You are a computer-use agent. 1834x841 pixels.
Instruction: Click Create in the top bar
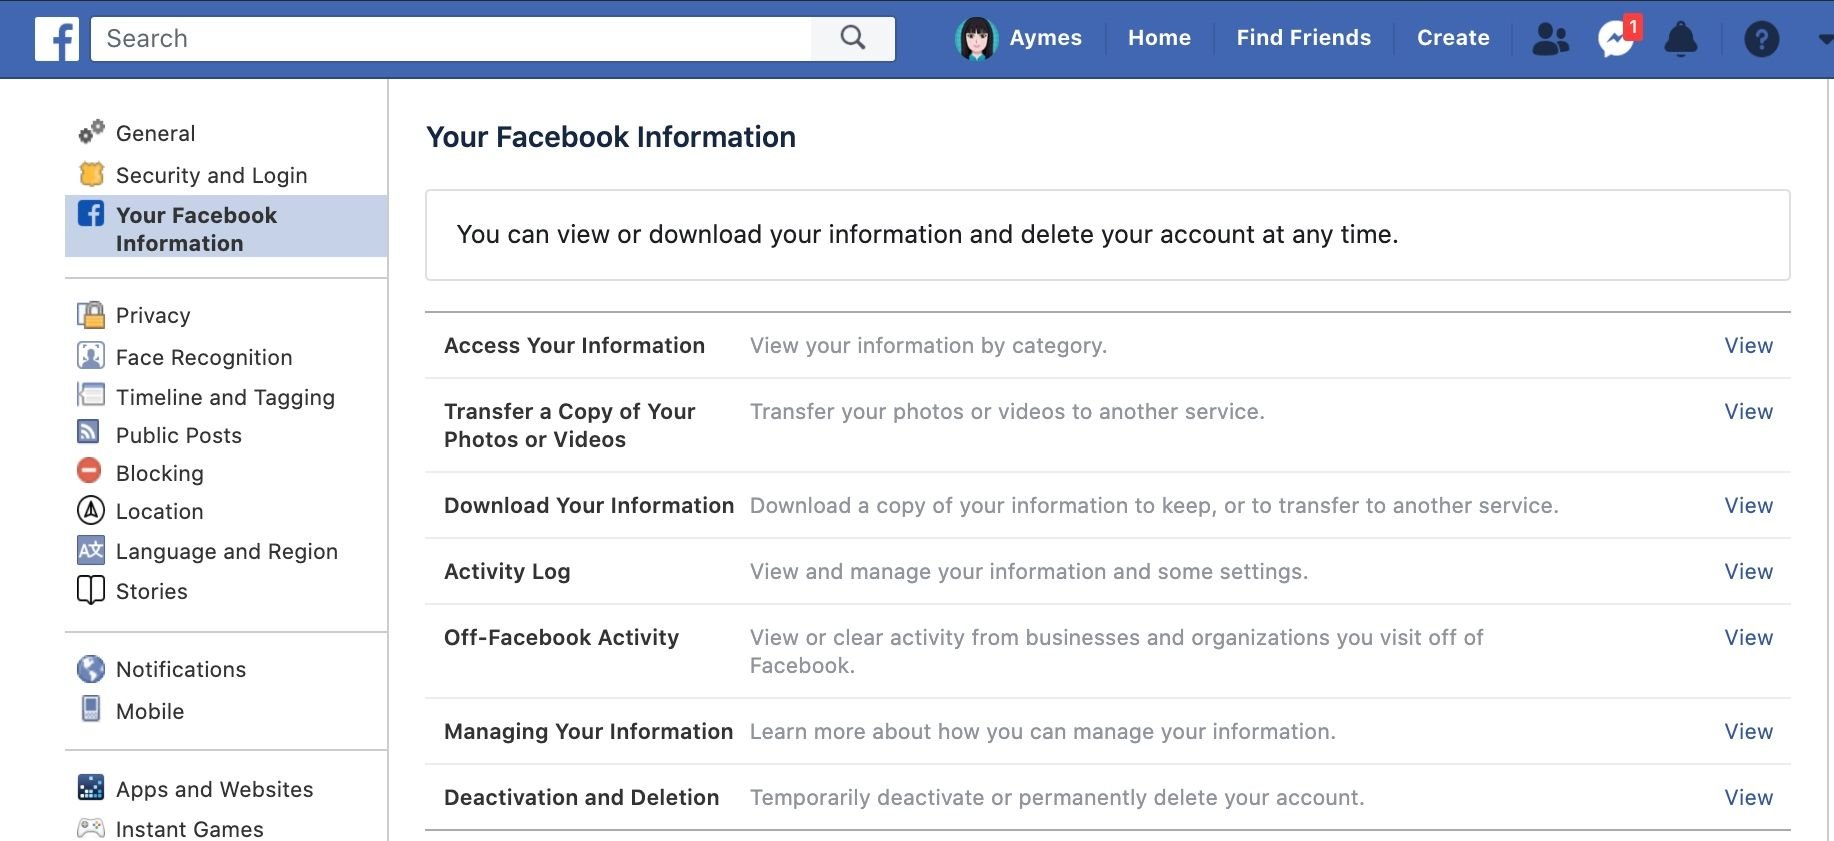tap(1453, 38)
